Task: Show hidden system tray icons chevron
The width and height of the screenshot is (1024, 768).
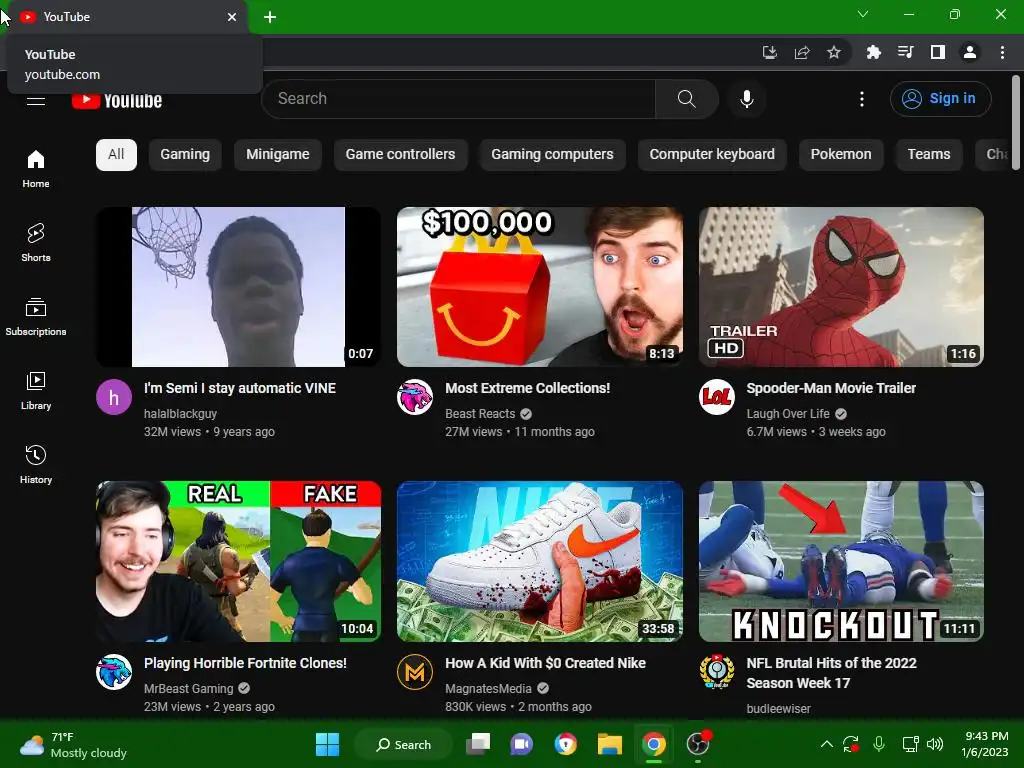Action: [x=826, y=744]
